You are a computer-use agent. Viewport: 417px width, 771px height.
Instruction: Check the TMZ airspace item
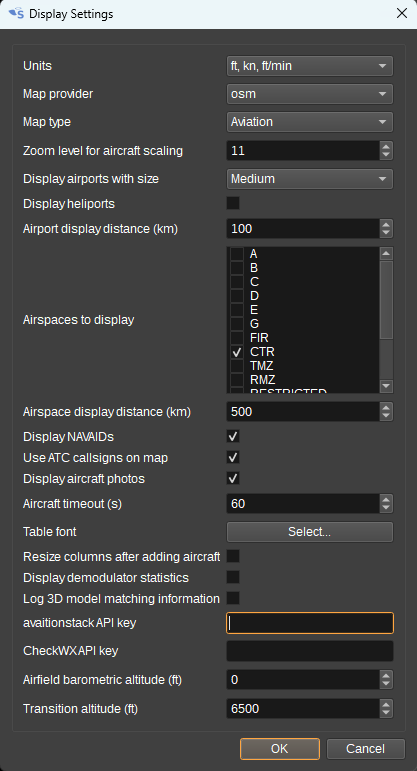pos(238,366)
